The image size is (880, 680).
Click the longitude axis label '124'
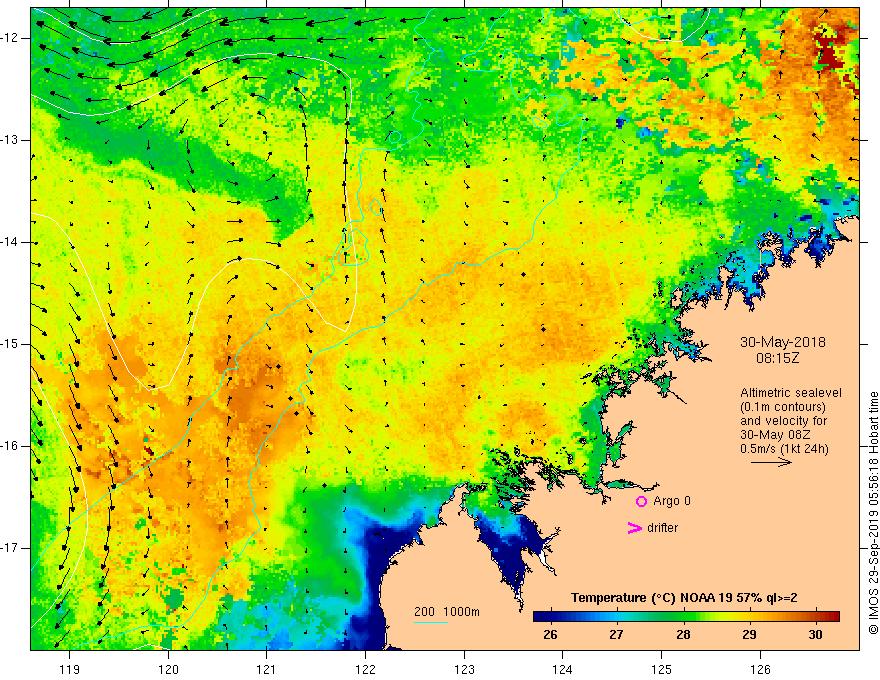[563, 669]
